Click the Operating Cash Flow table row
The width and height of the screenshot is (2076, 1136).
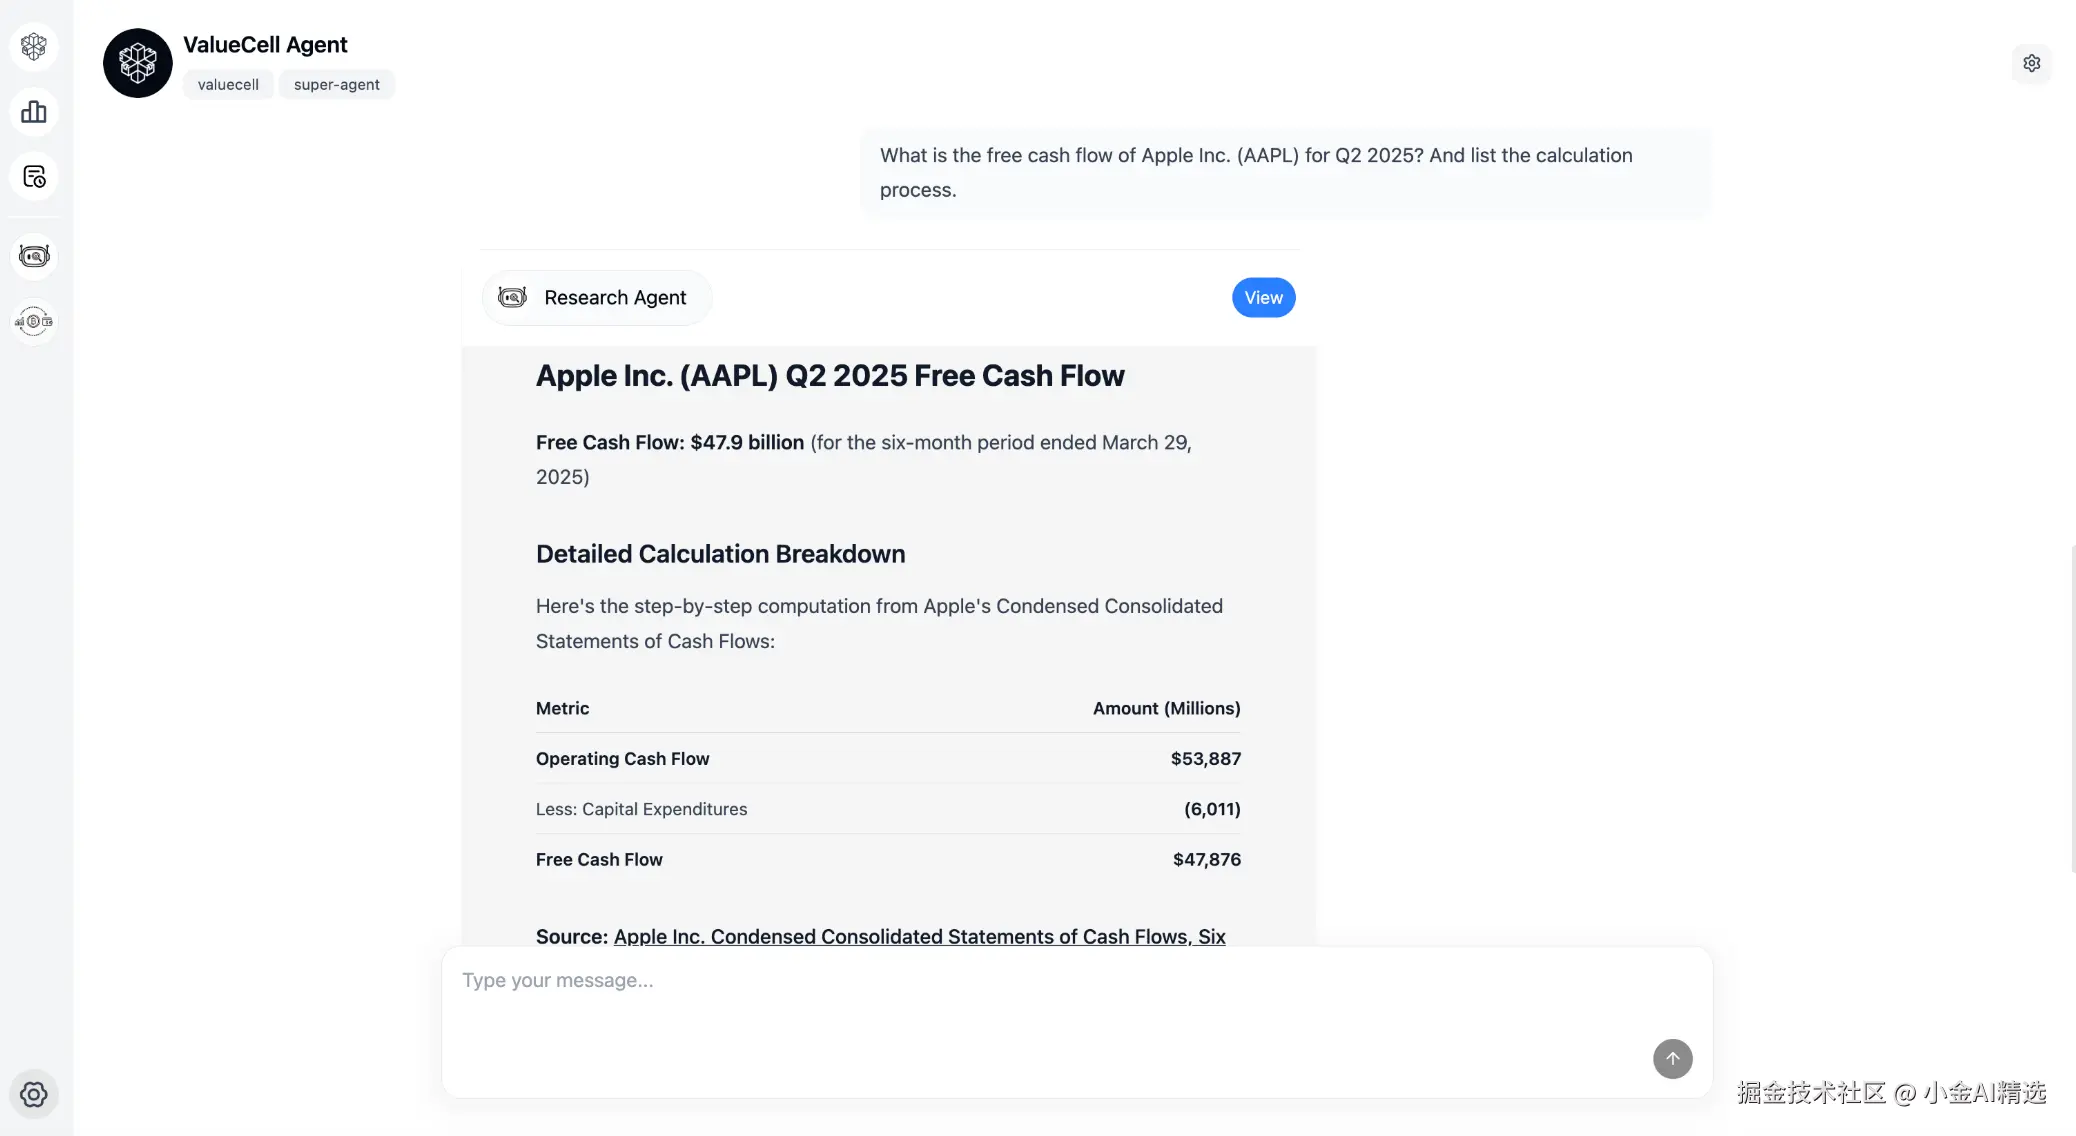click(x=887, y=758)
